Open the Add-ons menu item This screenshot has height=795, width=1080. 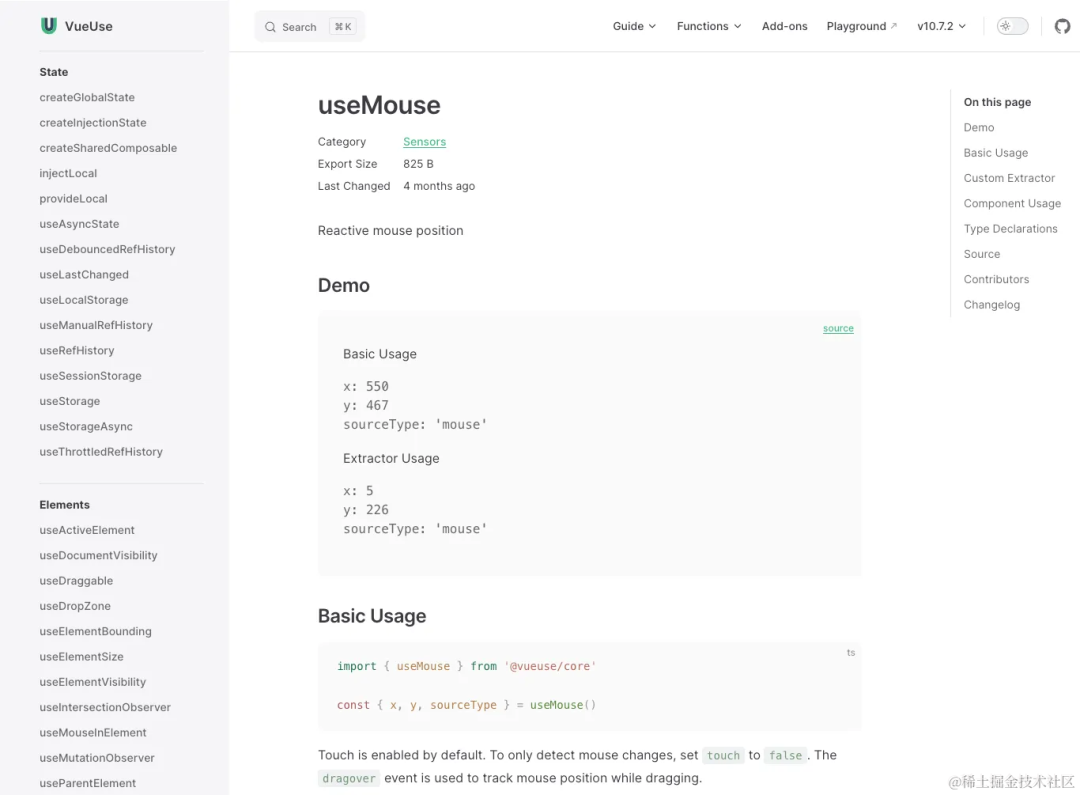coord(785,26)
